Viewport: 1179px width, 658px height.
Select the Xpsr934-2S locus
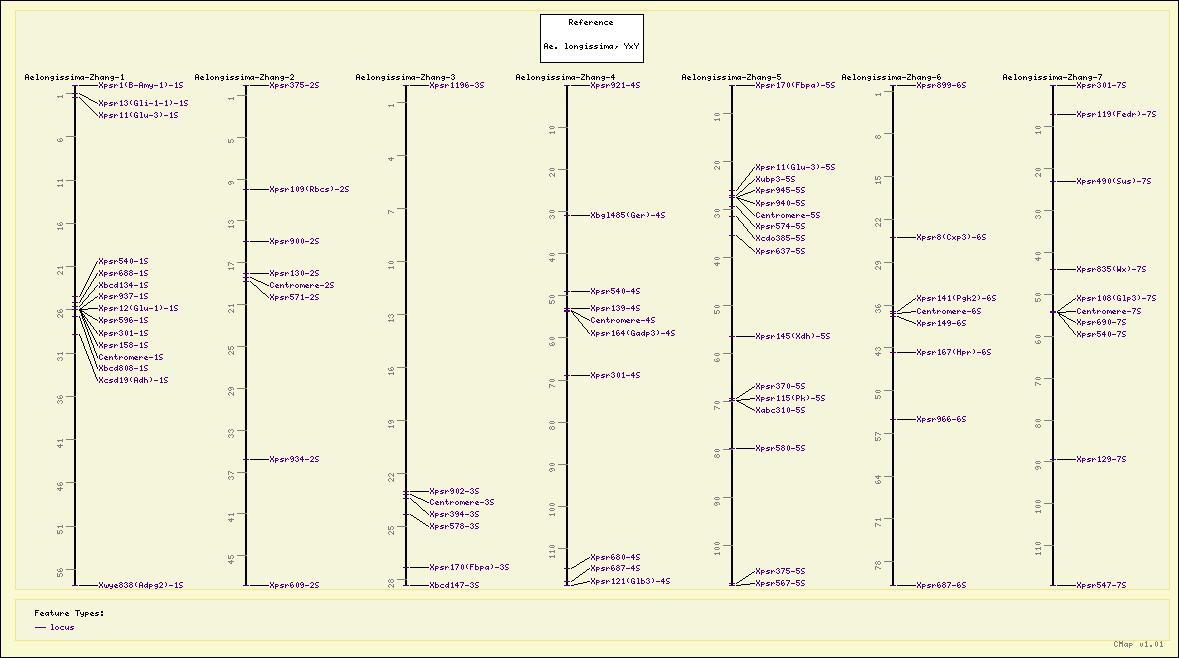[294, 459]
